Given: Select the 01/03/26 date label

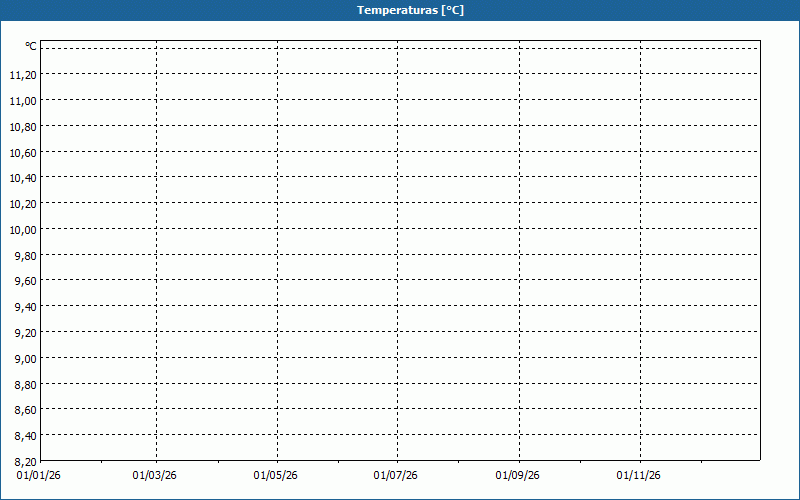Looking at the screenshot, I should pyautogui.click(x=155, y=476).
